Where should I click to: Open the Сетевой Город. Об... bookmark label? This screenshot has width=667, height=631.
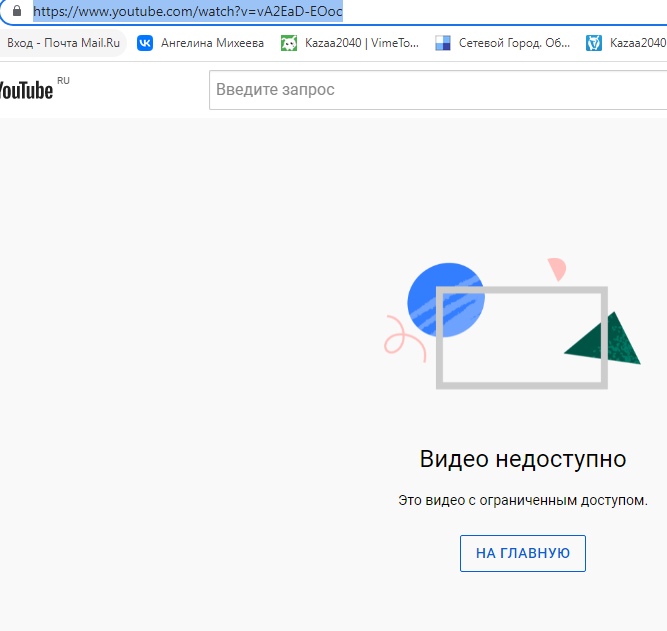click(x=514, y=43)
